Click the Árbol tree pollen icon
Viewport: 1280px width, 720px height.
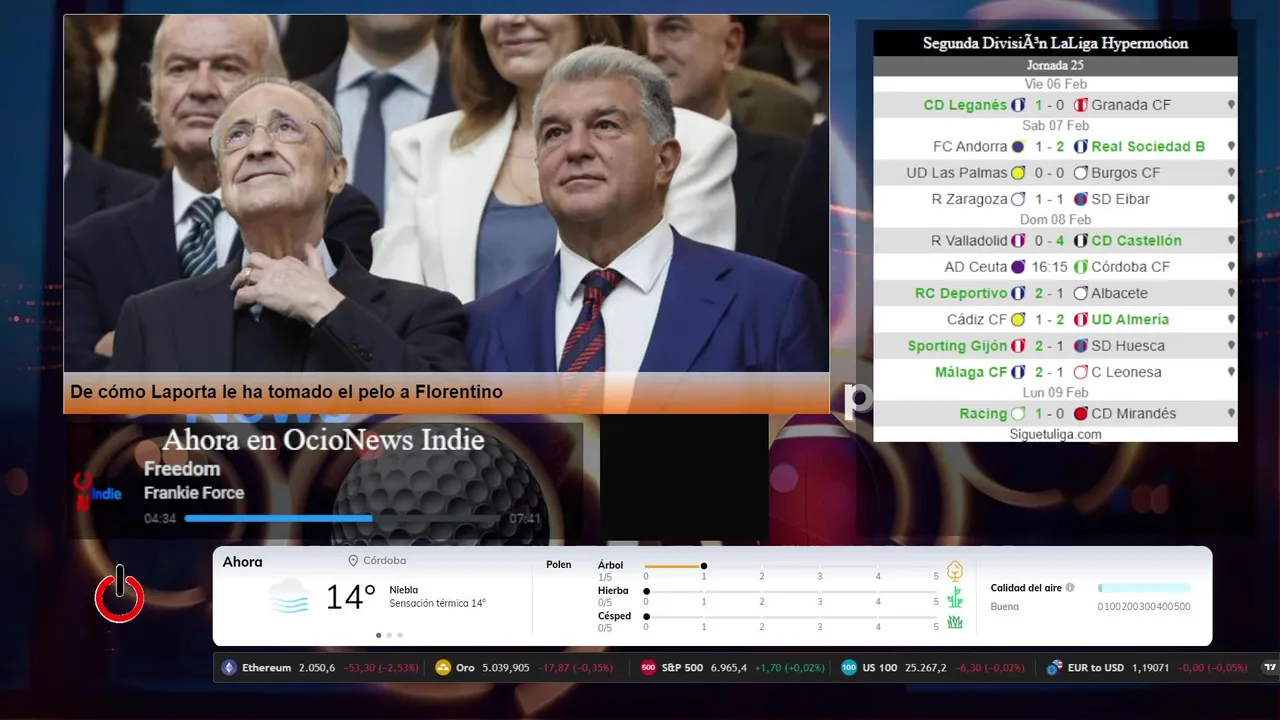(x=955, y=572)
